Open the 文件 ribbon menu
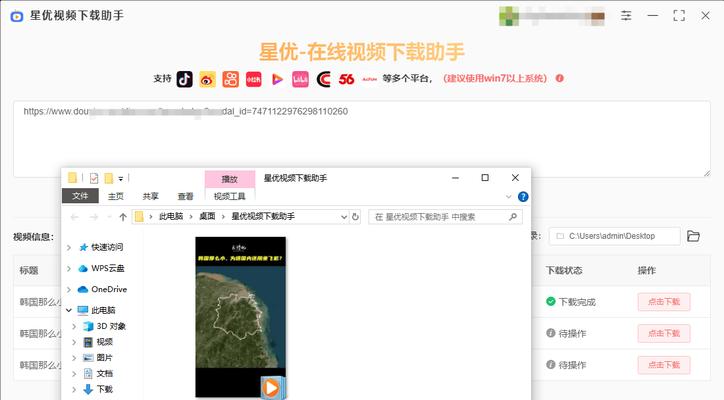 (80, 196)
